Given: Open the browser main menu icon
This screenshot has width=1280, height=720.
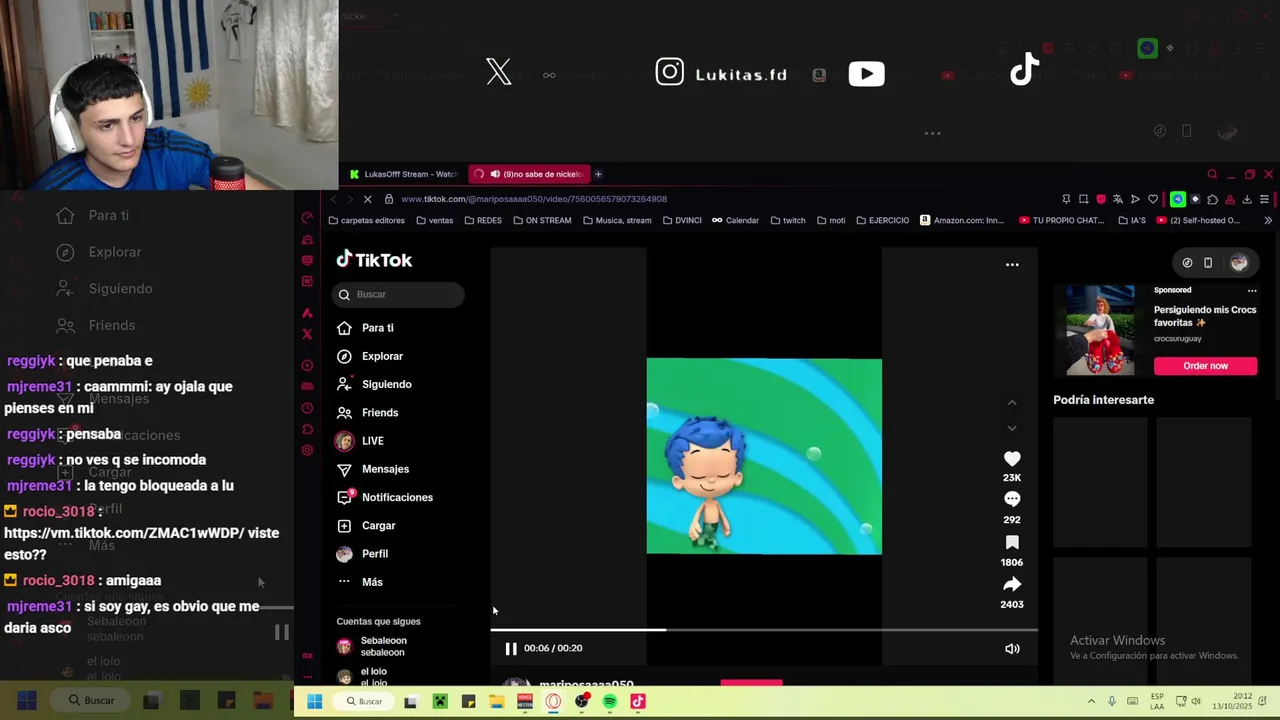Looking at the screenshot, I should [1265, 199].
